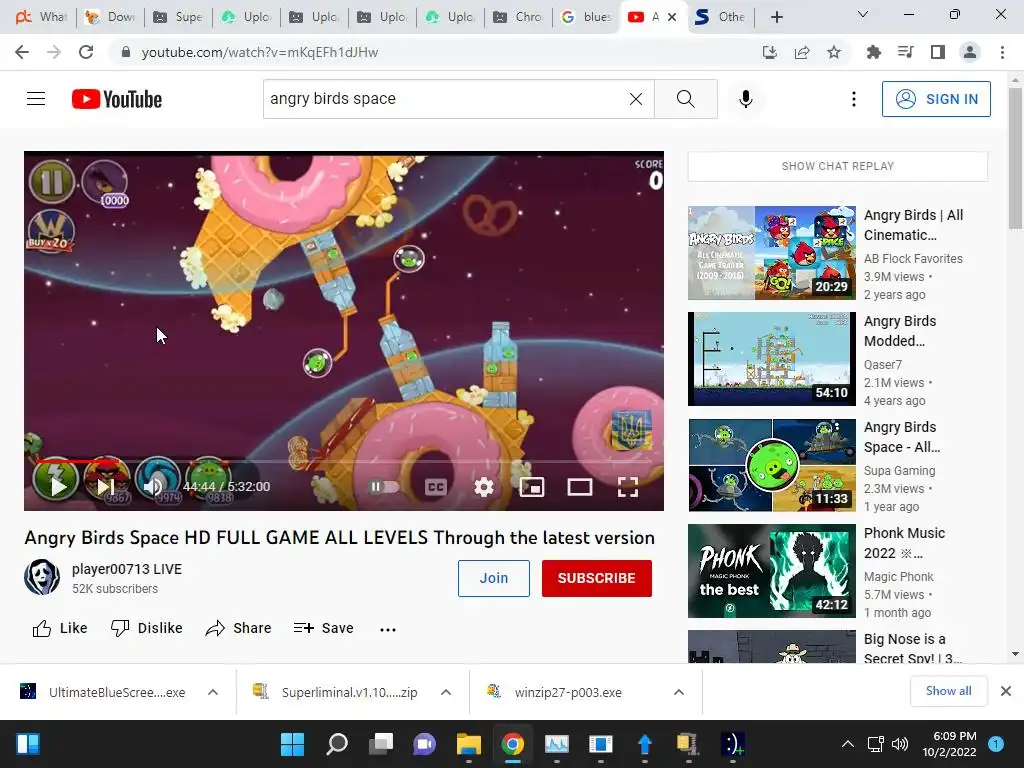
Task: Click the share this page icon
Action: coord(802,52)
